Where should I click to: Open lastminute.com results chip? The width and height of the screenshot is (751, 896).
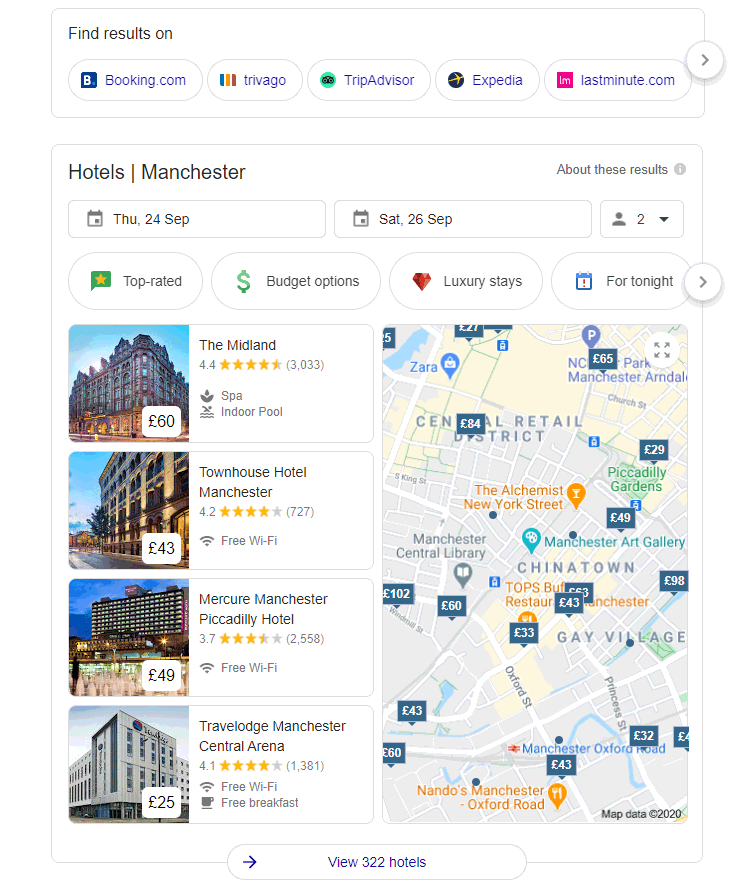(x=617, y=80)
